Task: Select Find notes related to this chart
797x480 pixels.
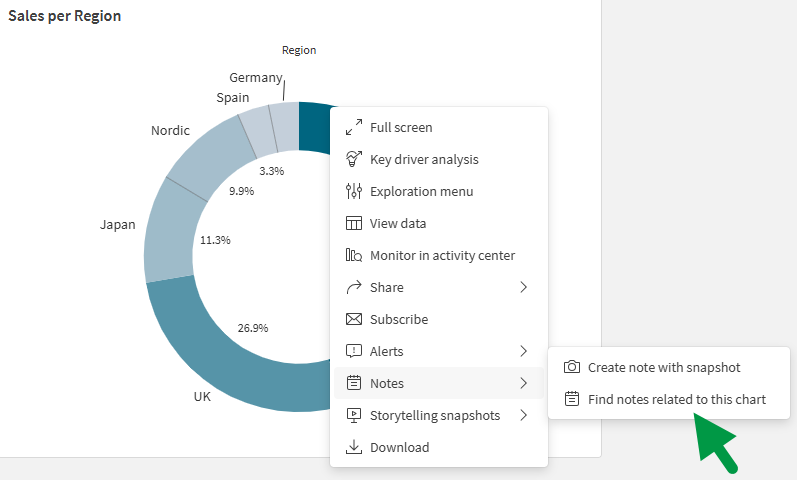Action: click(x=676, y=400)
